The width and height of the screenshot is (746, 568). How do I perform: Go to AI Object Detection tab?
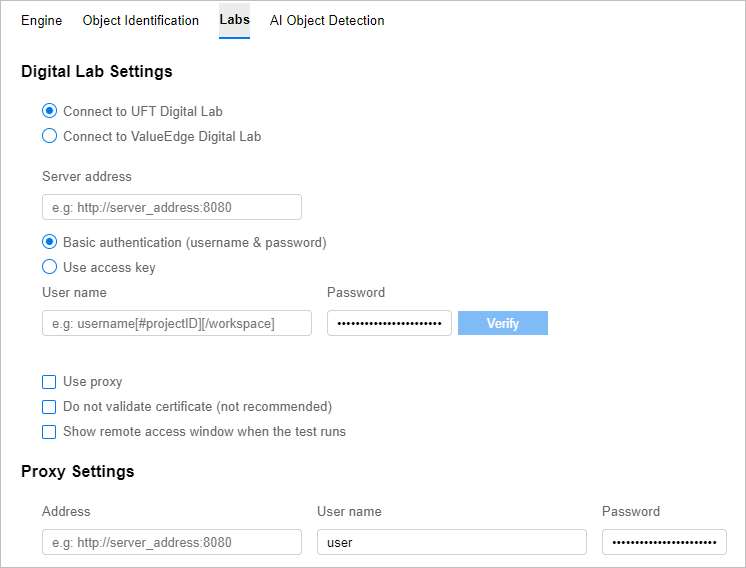327,21
